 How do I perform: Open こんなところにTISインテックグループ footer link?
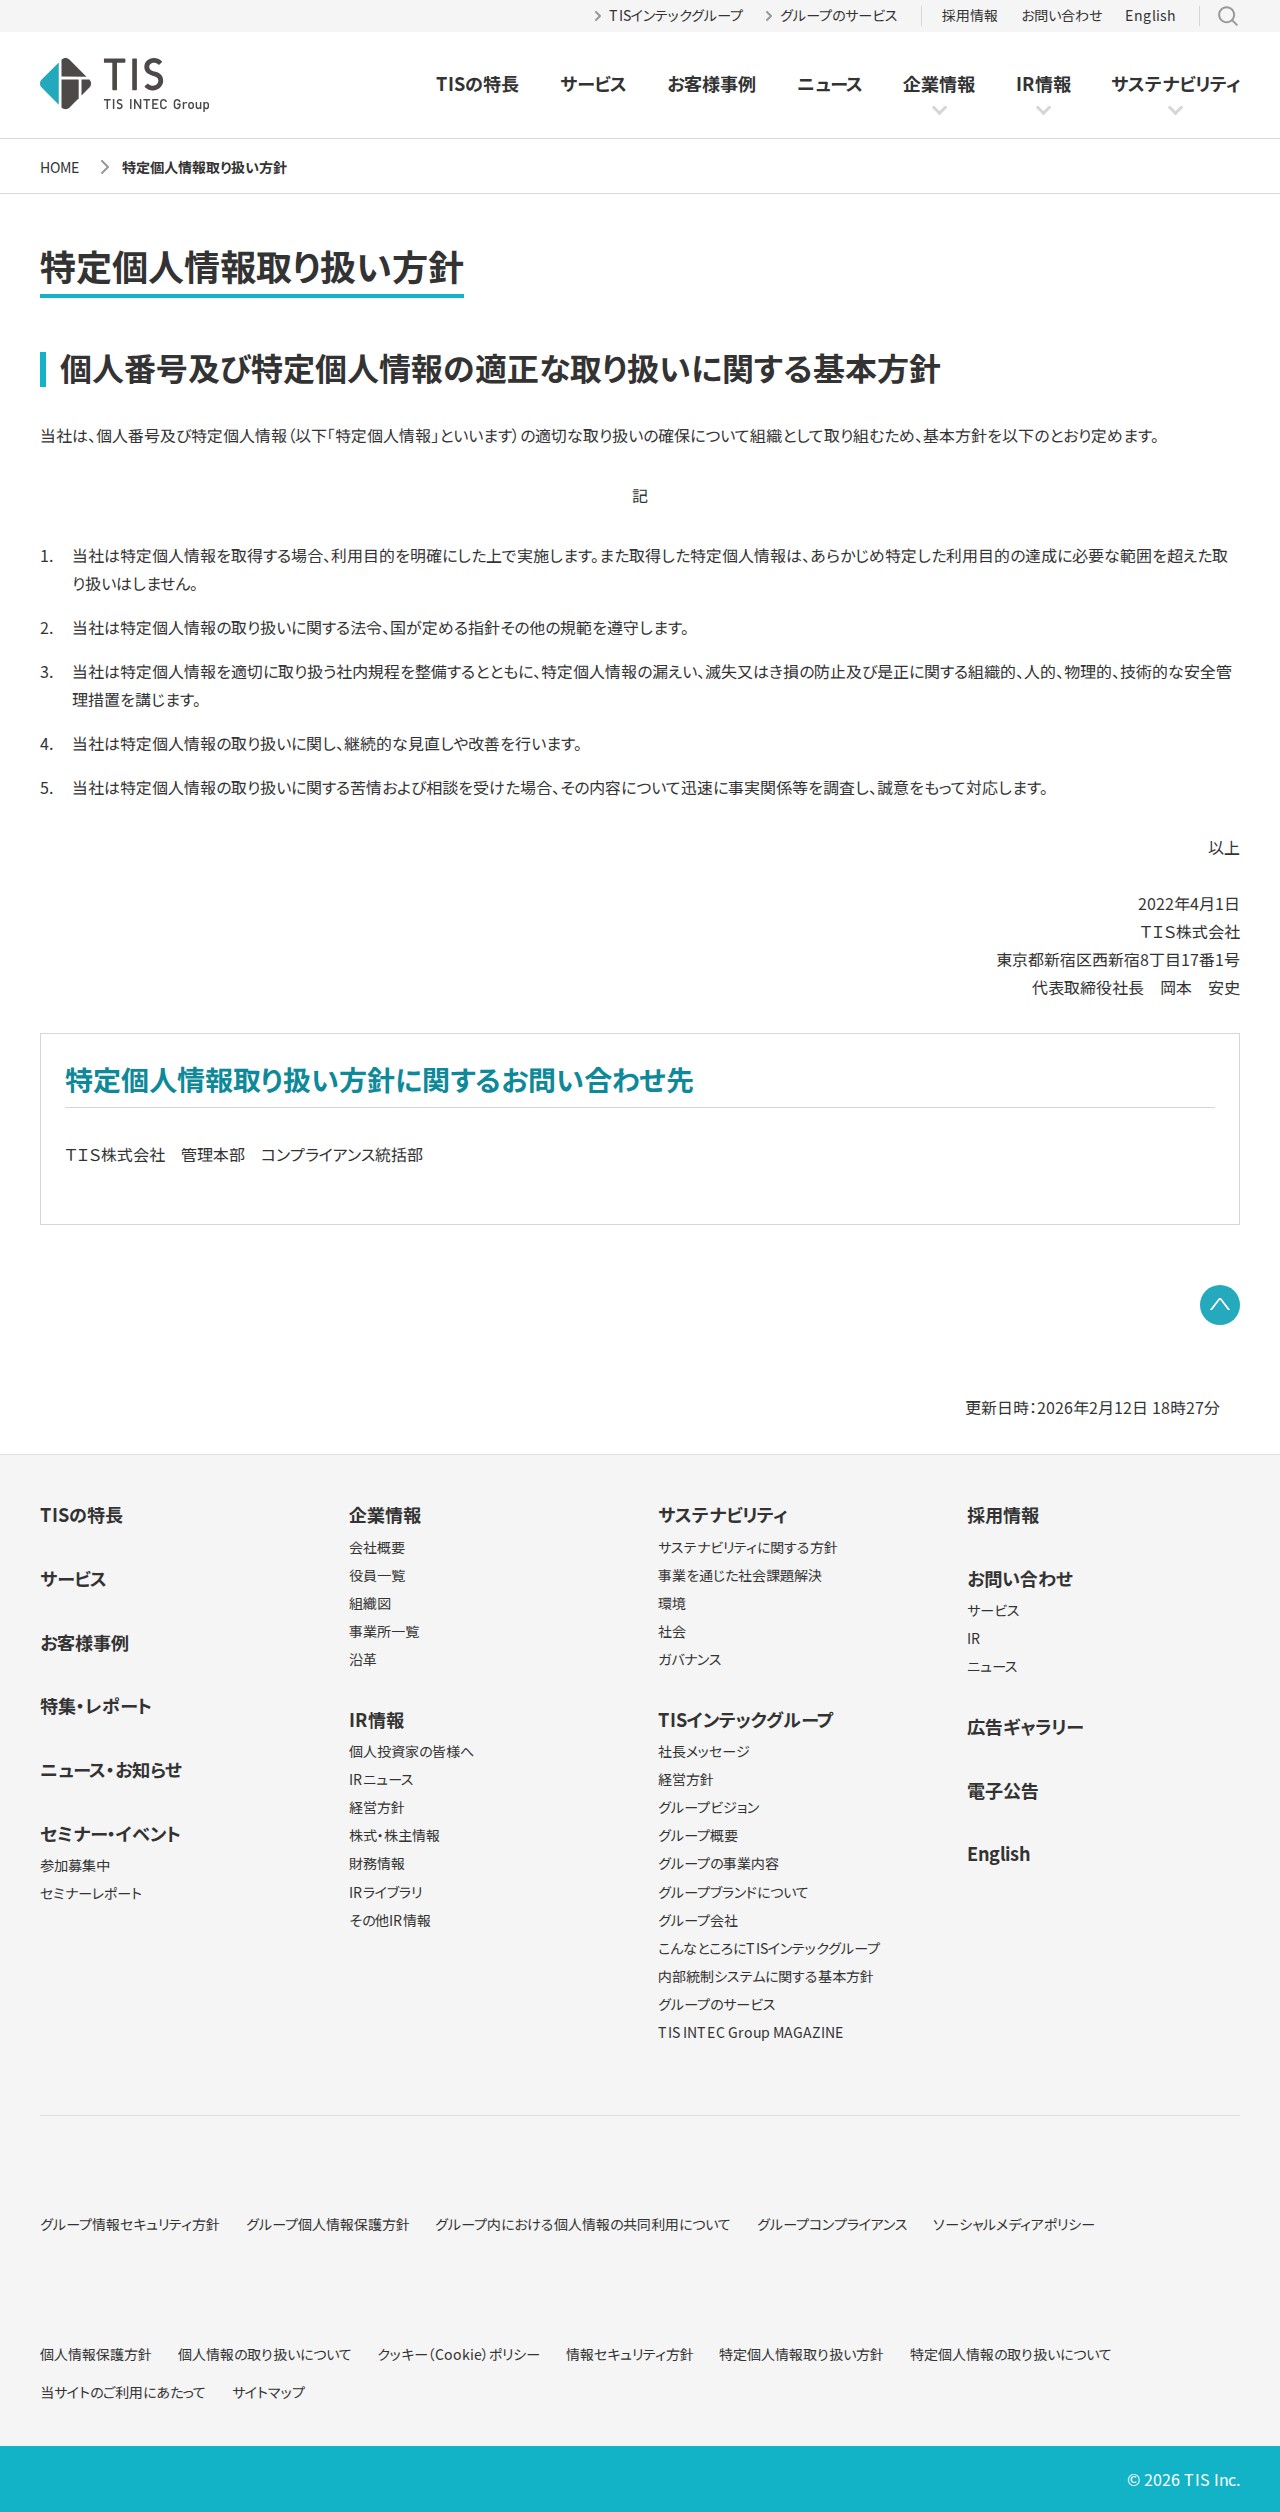click(x=769, y=1949)
